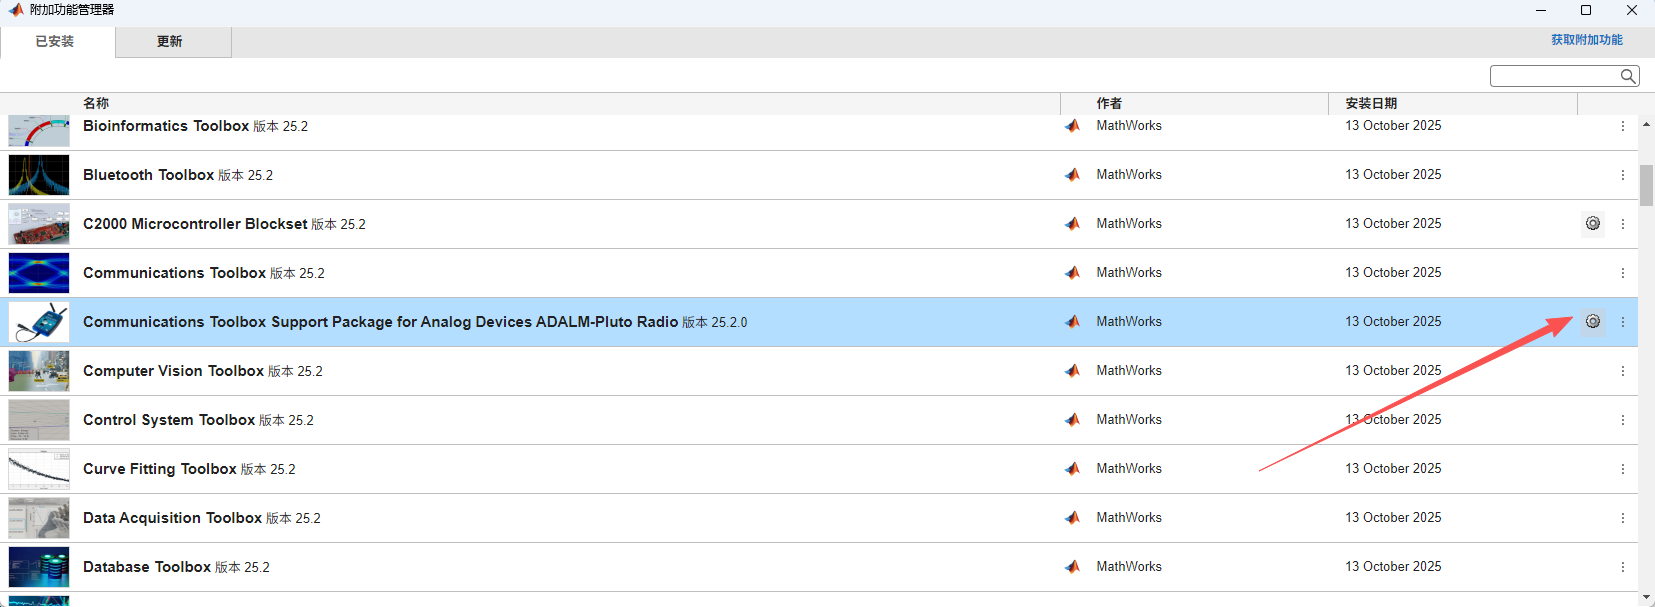Click Communications Toolbox heatmap thumbnail
This screenshot has width=1655, height=607.
click(39, 273)
